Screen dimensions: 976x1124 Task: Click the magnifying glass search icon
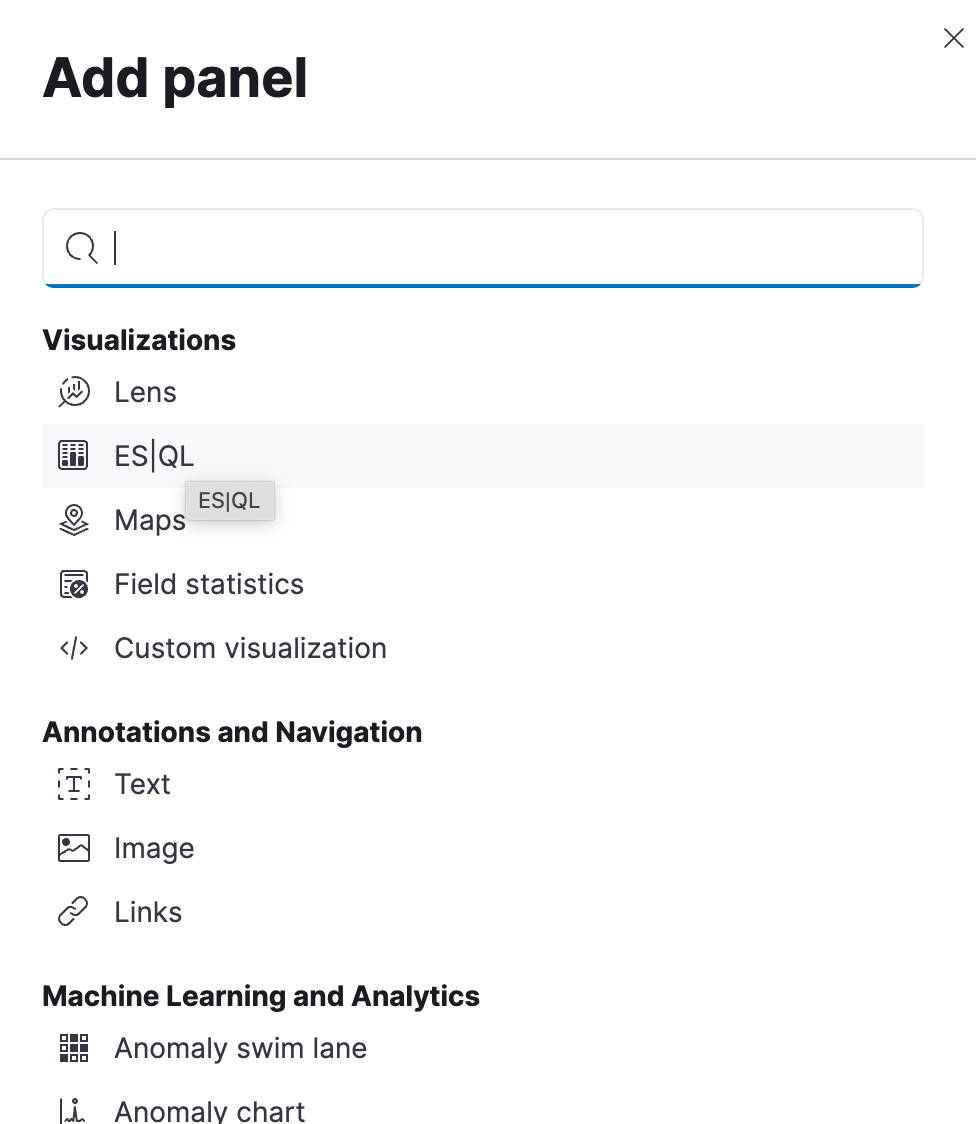81,248
